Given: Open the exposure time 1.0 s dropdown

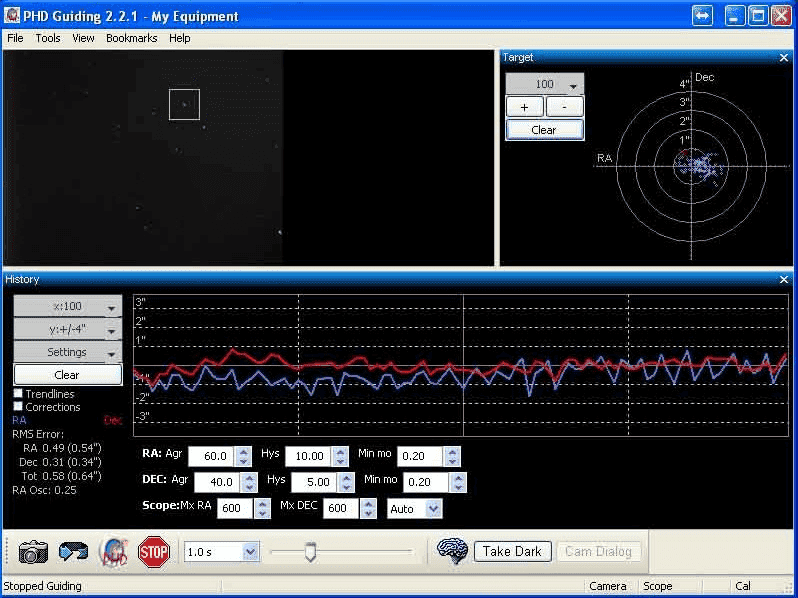Looking at the screenshot, I should click(x=250, y=551).
